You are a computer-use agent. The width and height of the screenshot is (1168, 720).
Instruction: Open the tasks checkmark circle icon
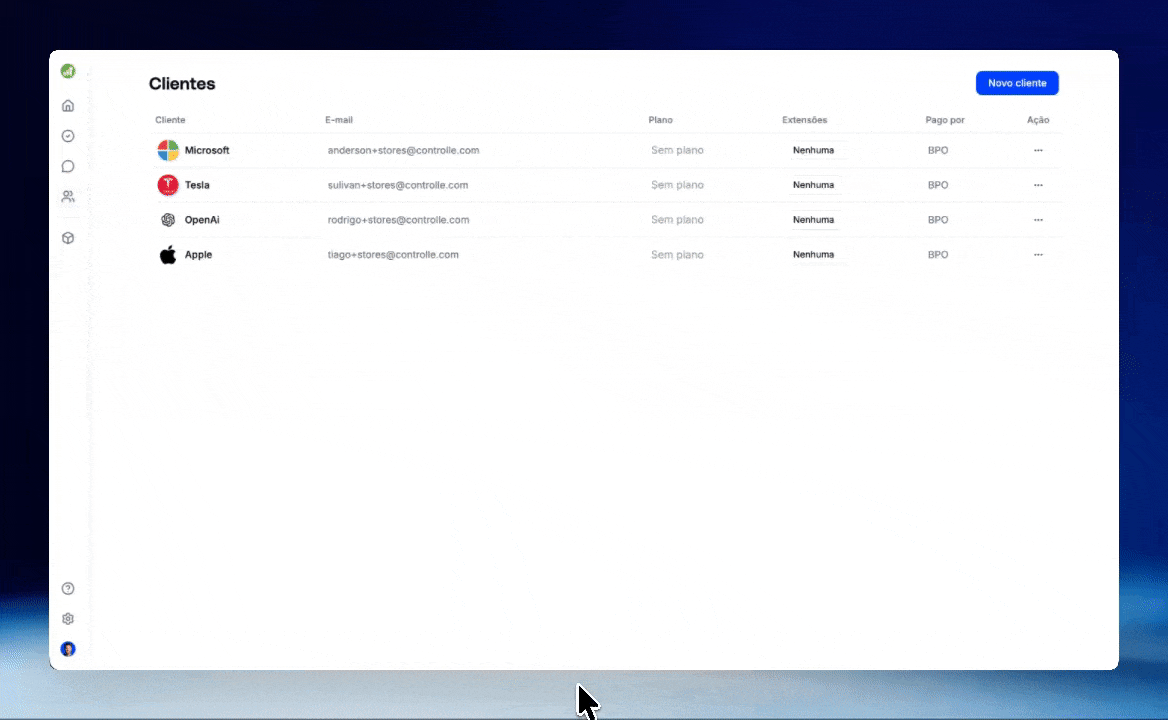68,136
